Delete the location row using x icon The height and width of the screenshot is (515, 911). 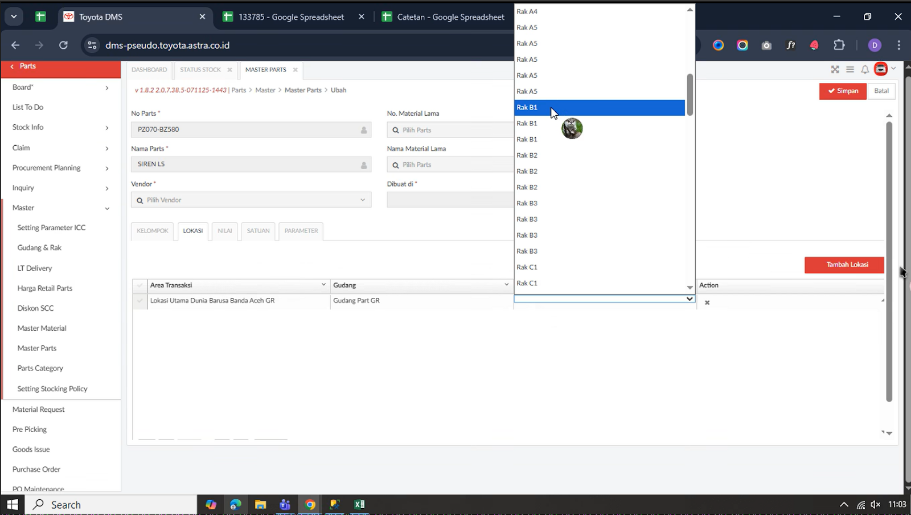tap(707, 302)
